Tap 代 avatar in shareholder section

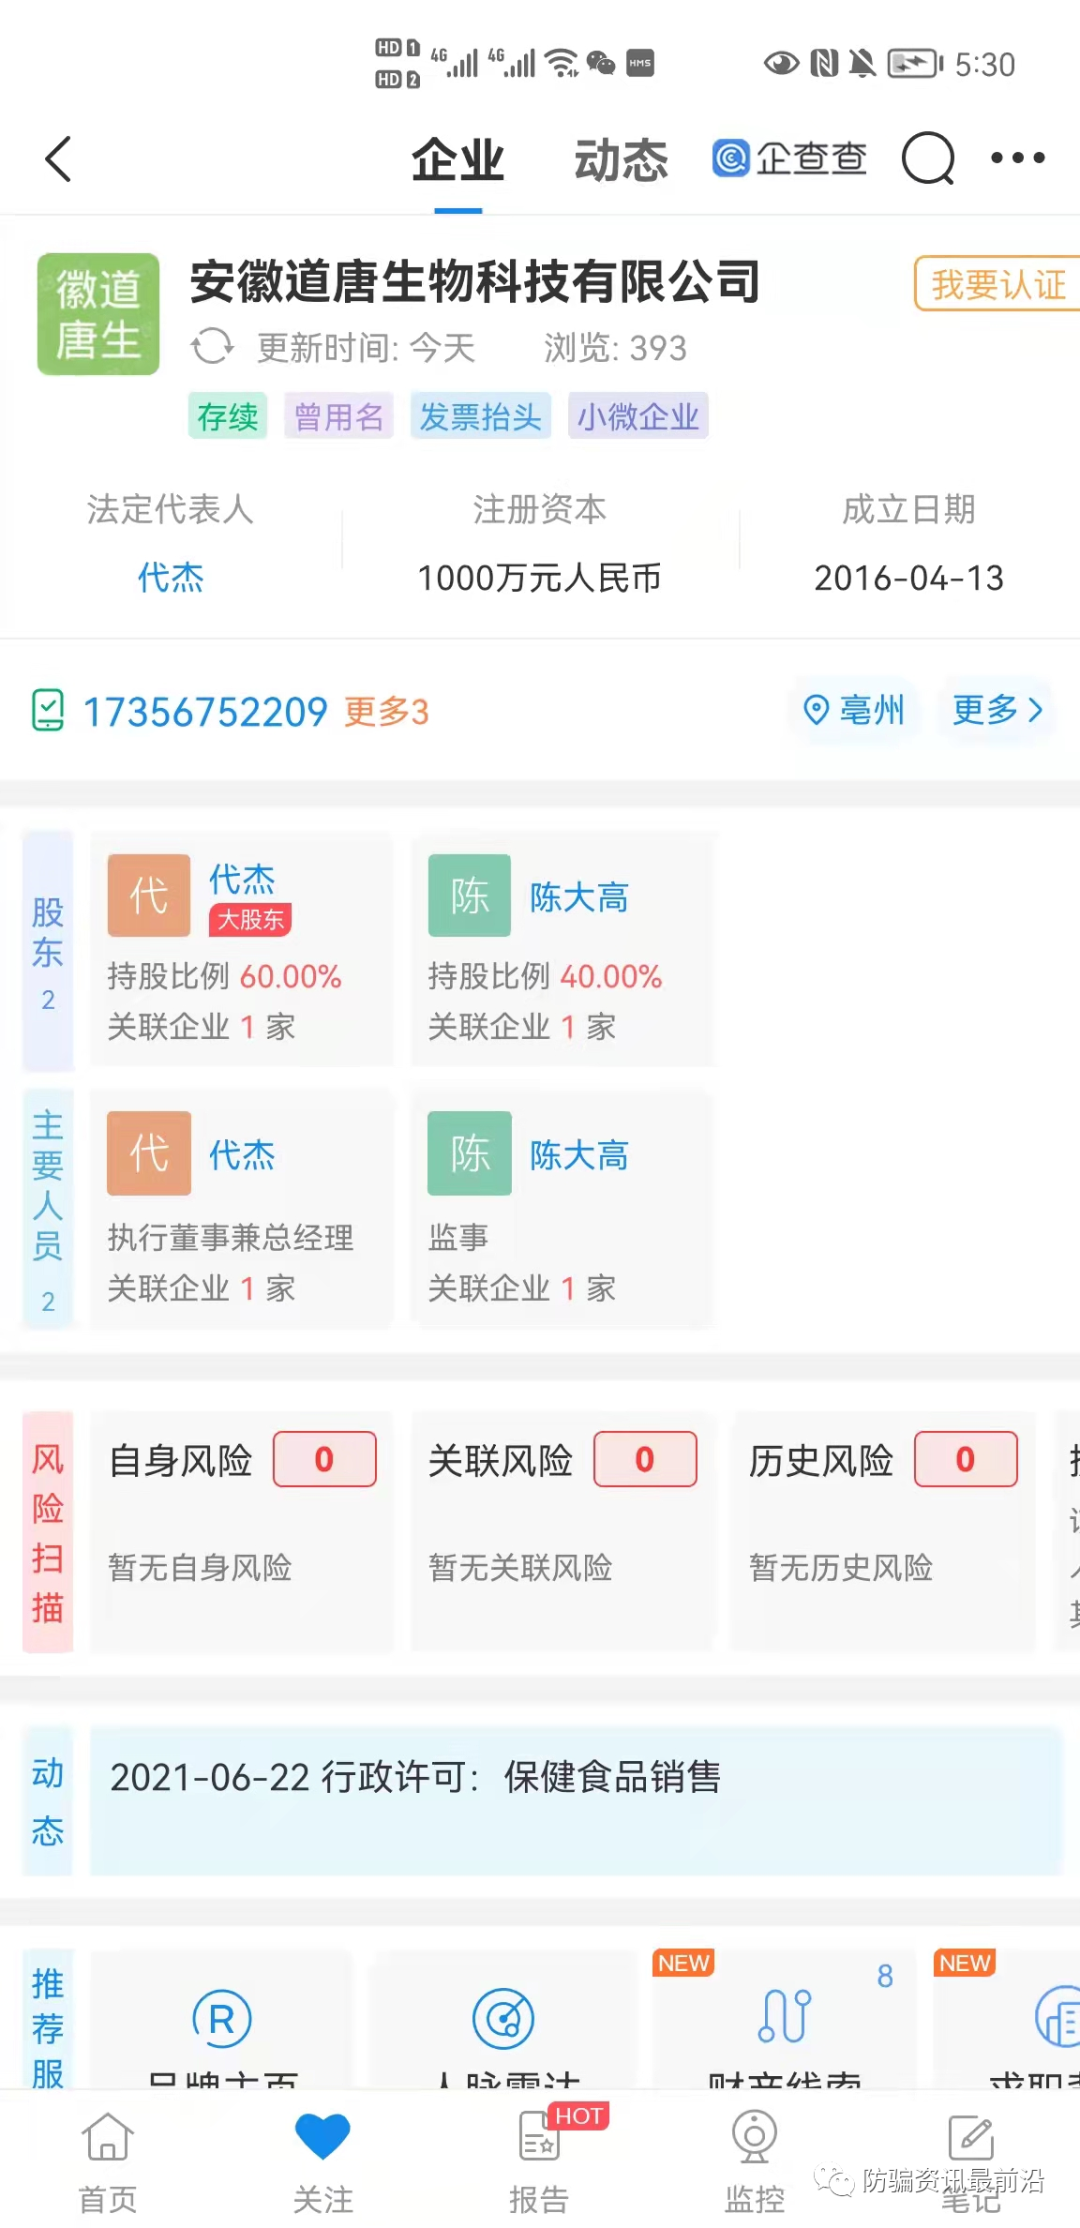point(149,895)
